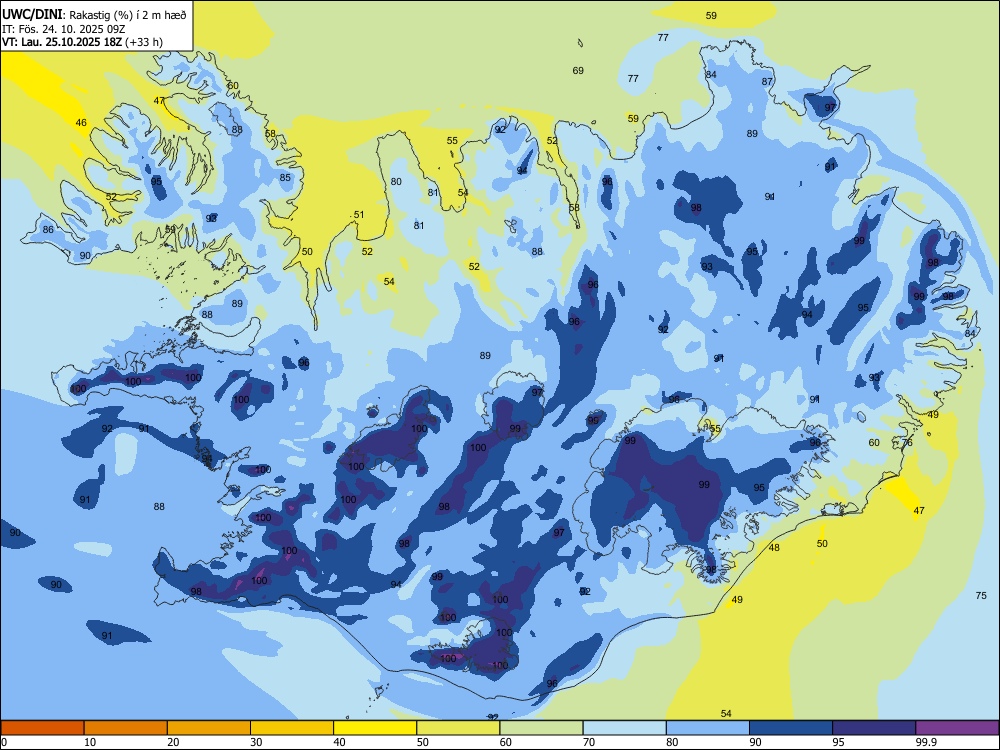1000x750 pixels.
Task: Pick the 80–90 medium blue legend swatch
Action: point(708,728)
